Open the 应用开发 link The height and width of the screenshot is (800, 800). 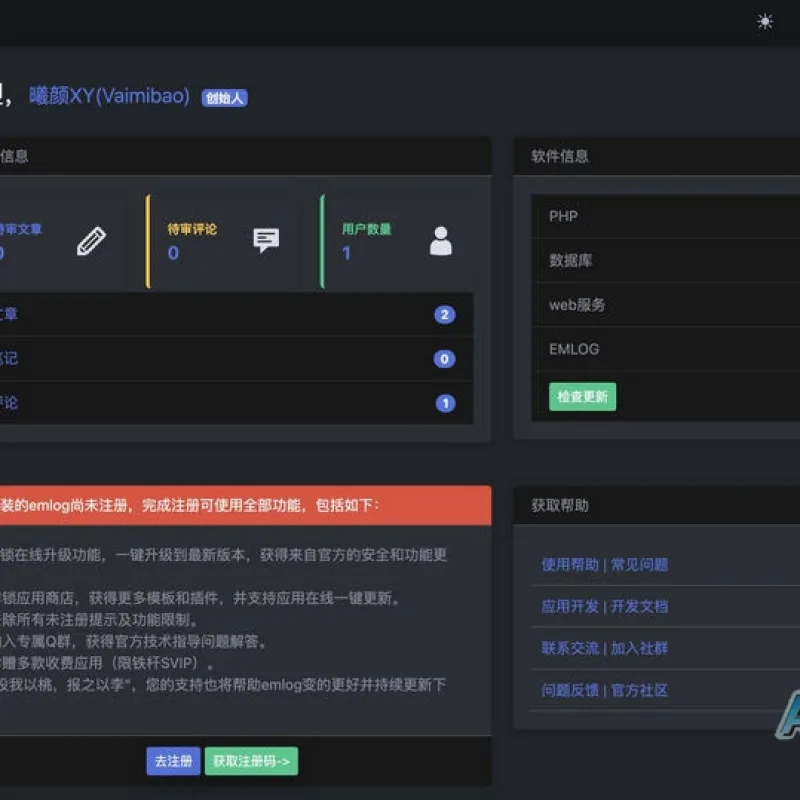coord(570,607)
